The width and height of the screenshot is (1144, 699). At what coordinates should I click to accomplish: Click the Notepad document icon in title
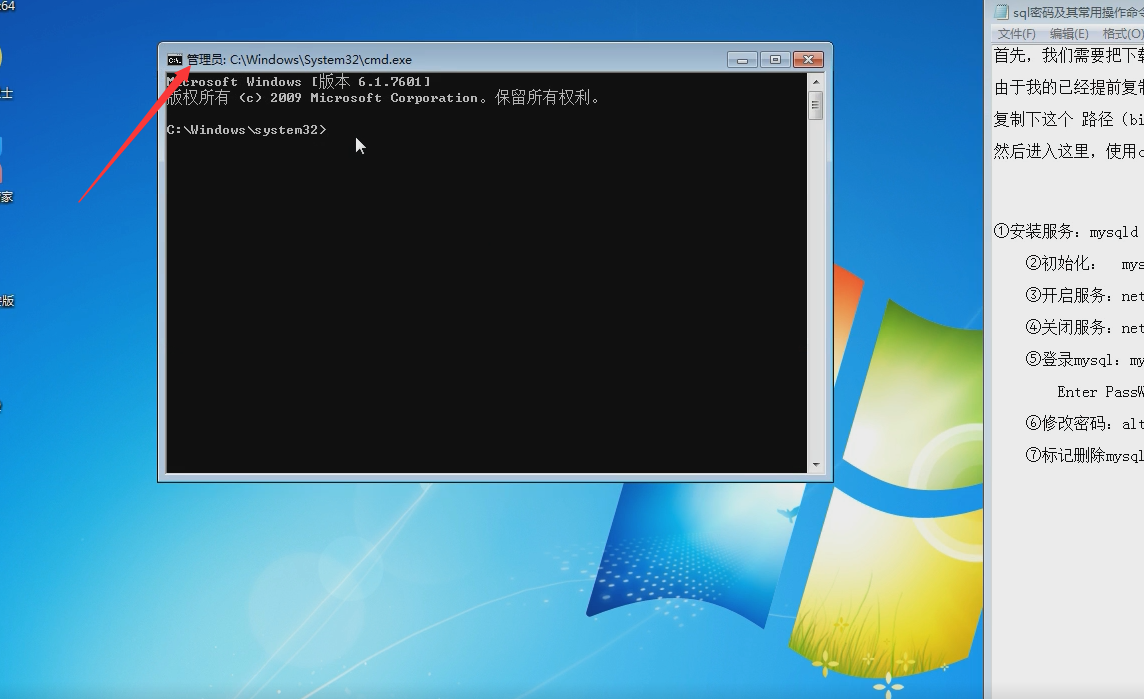click(1001, 12)
